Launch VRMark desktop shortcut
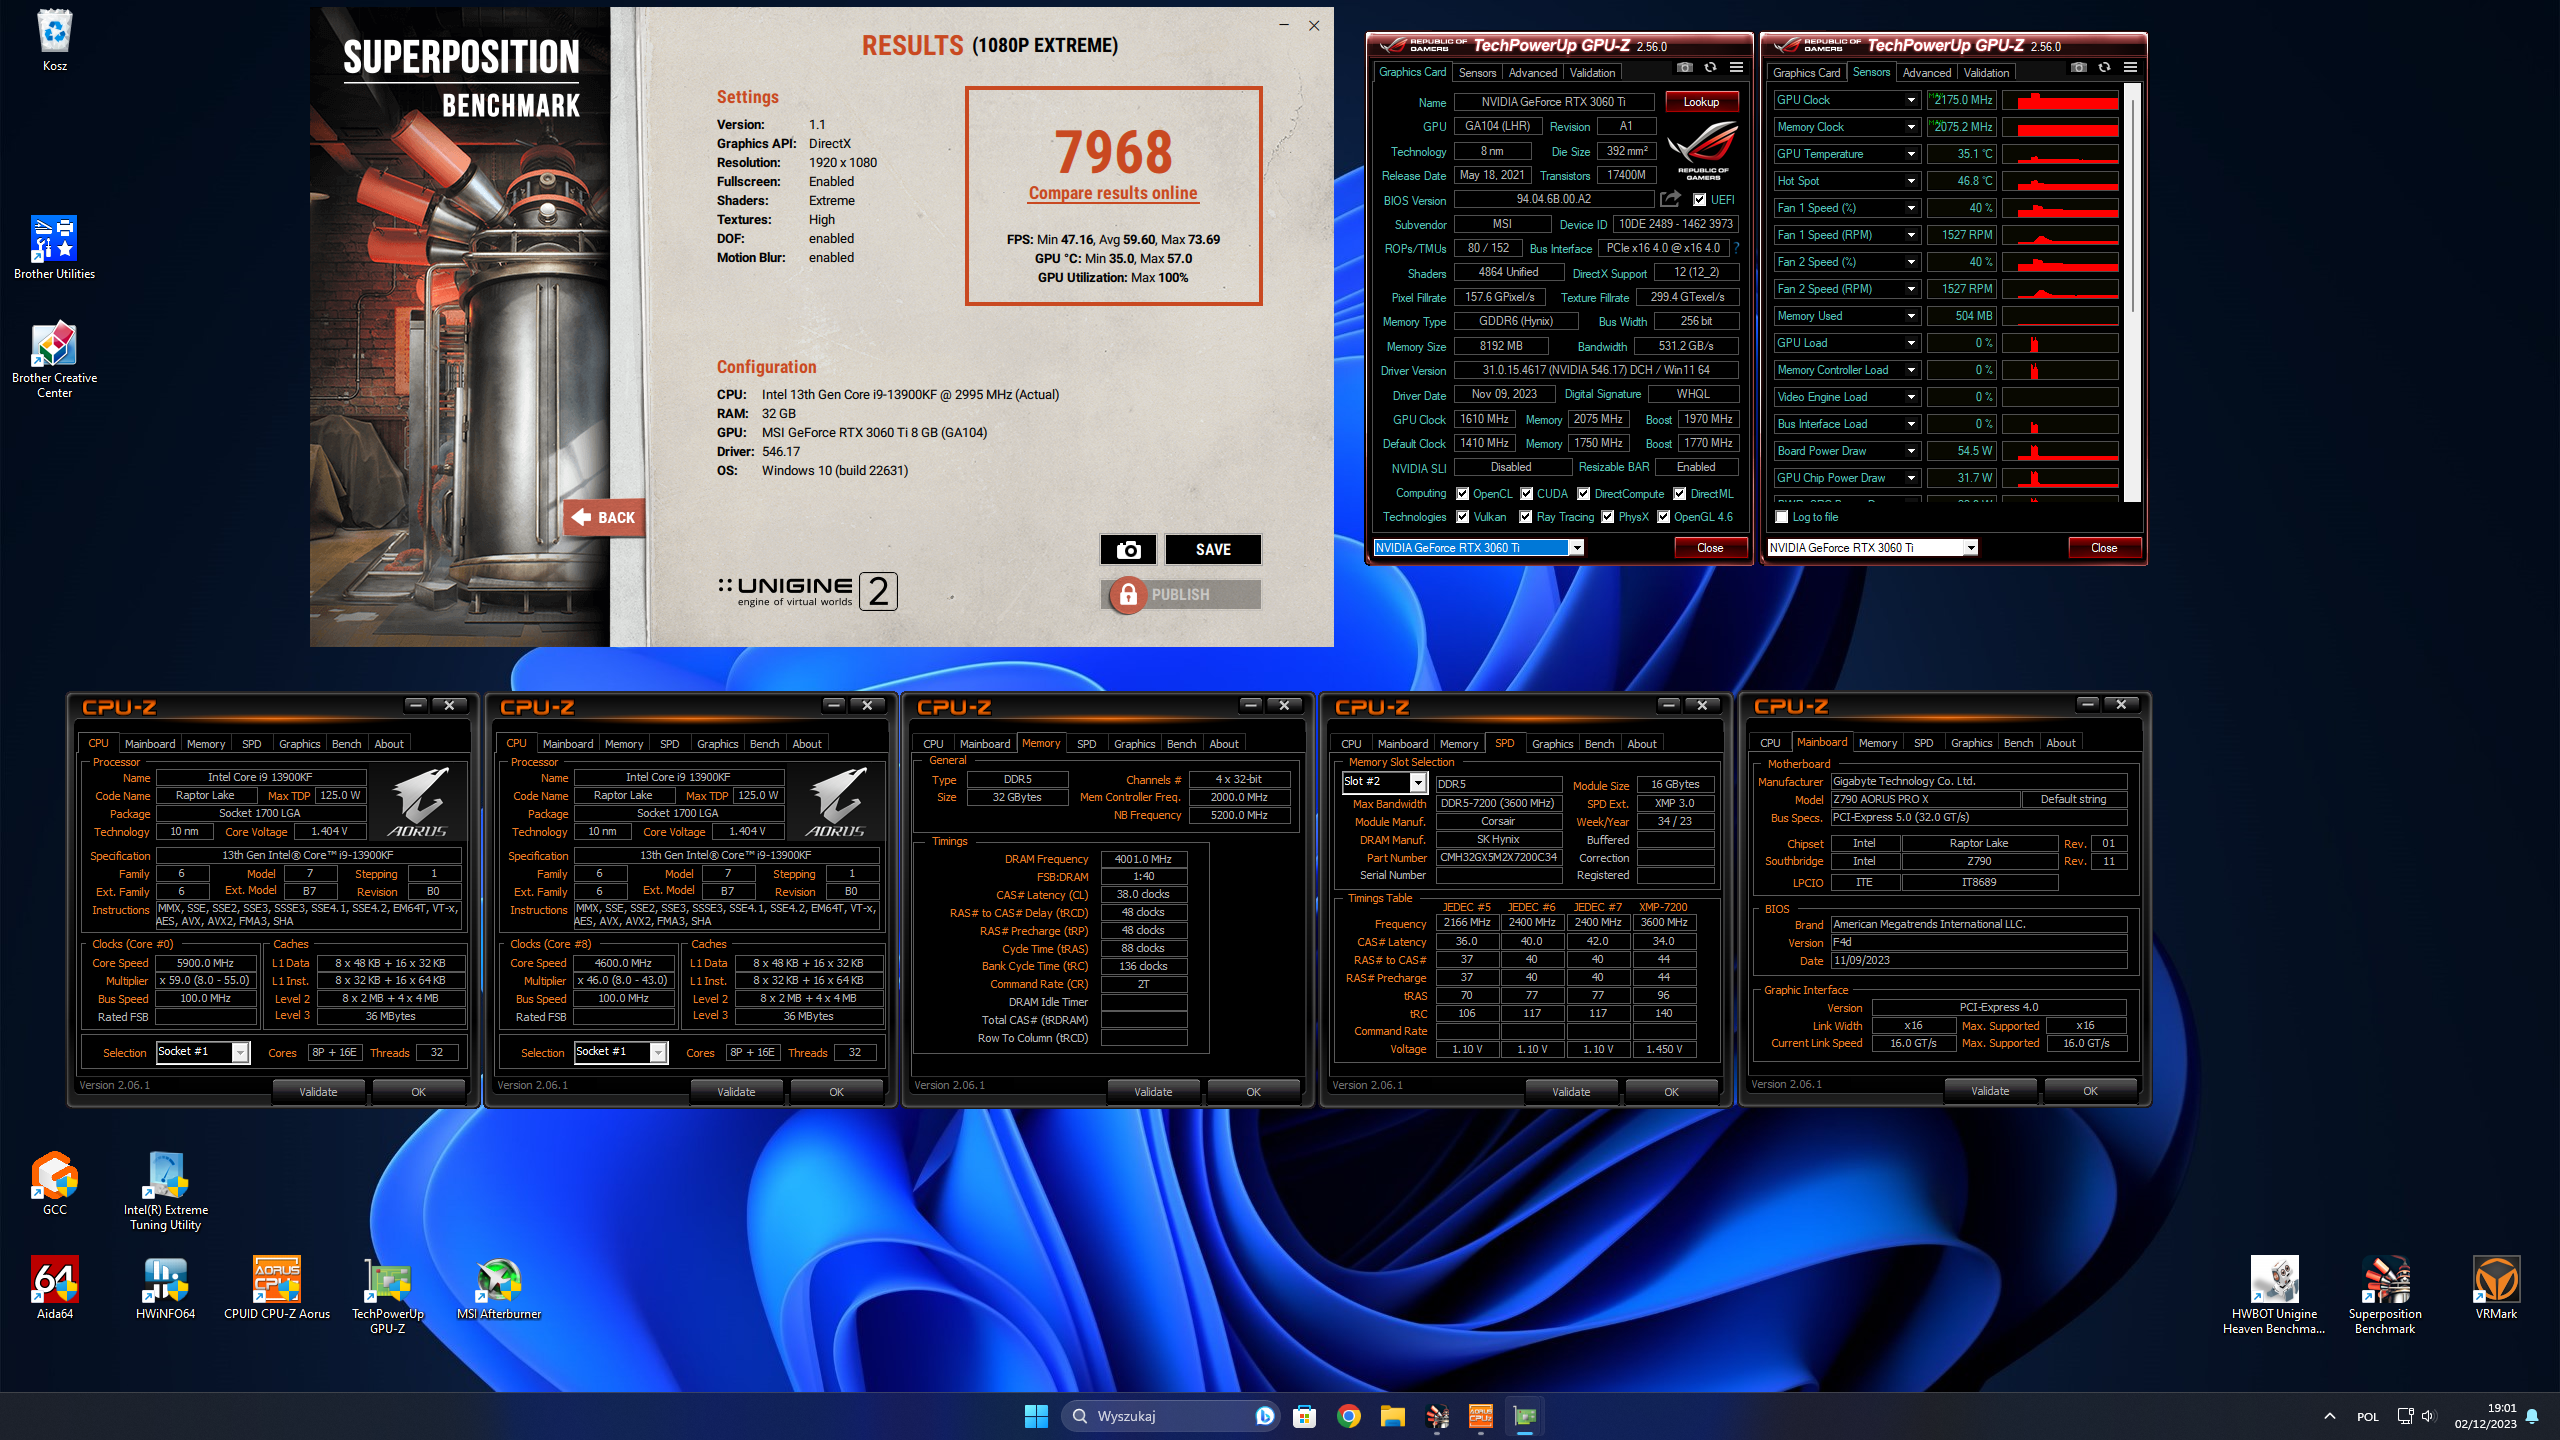2560x1440 pixels. tap(2496, 1288)
